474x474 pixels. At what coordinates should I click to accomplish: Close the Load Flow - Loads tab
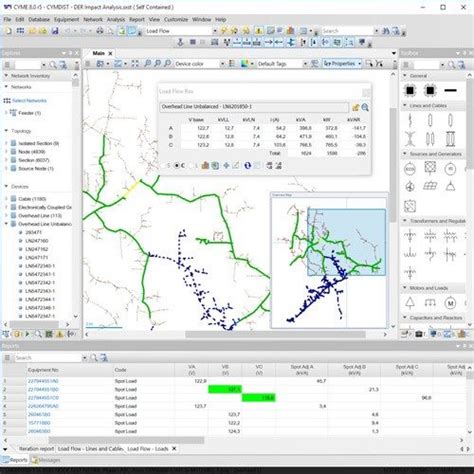(174, 449)
